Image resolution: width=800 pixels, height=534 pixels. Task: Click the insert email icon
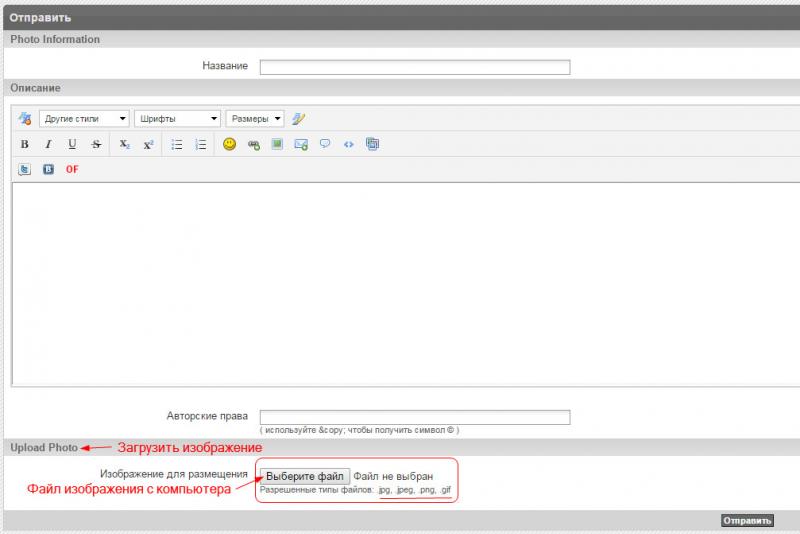301,144
